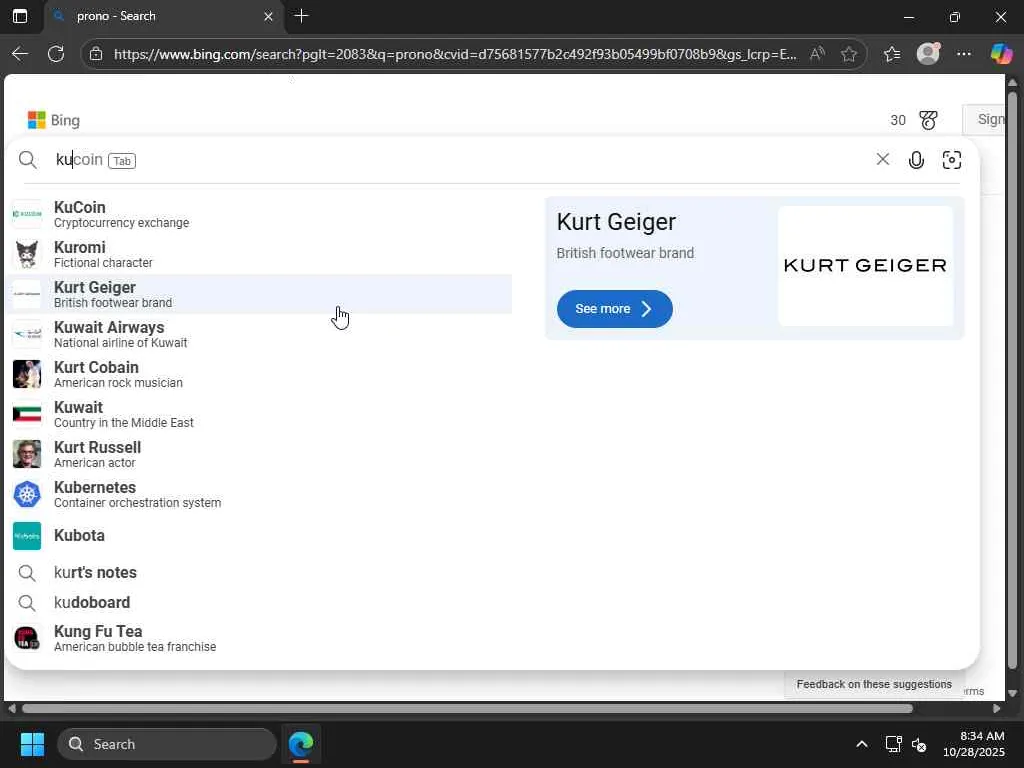
Task: Select Kuwait country suggestion
Action: (x=259, y=414)
